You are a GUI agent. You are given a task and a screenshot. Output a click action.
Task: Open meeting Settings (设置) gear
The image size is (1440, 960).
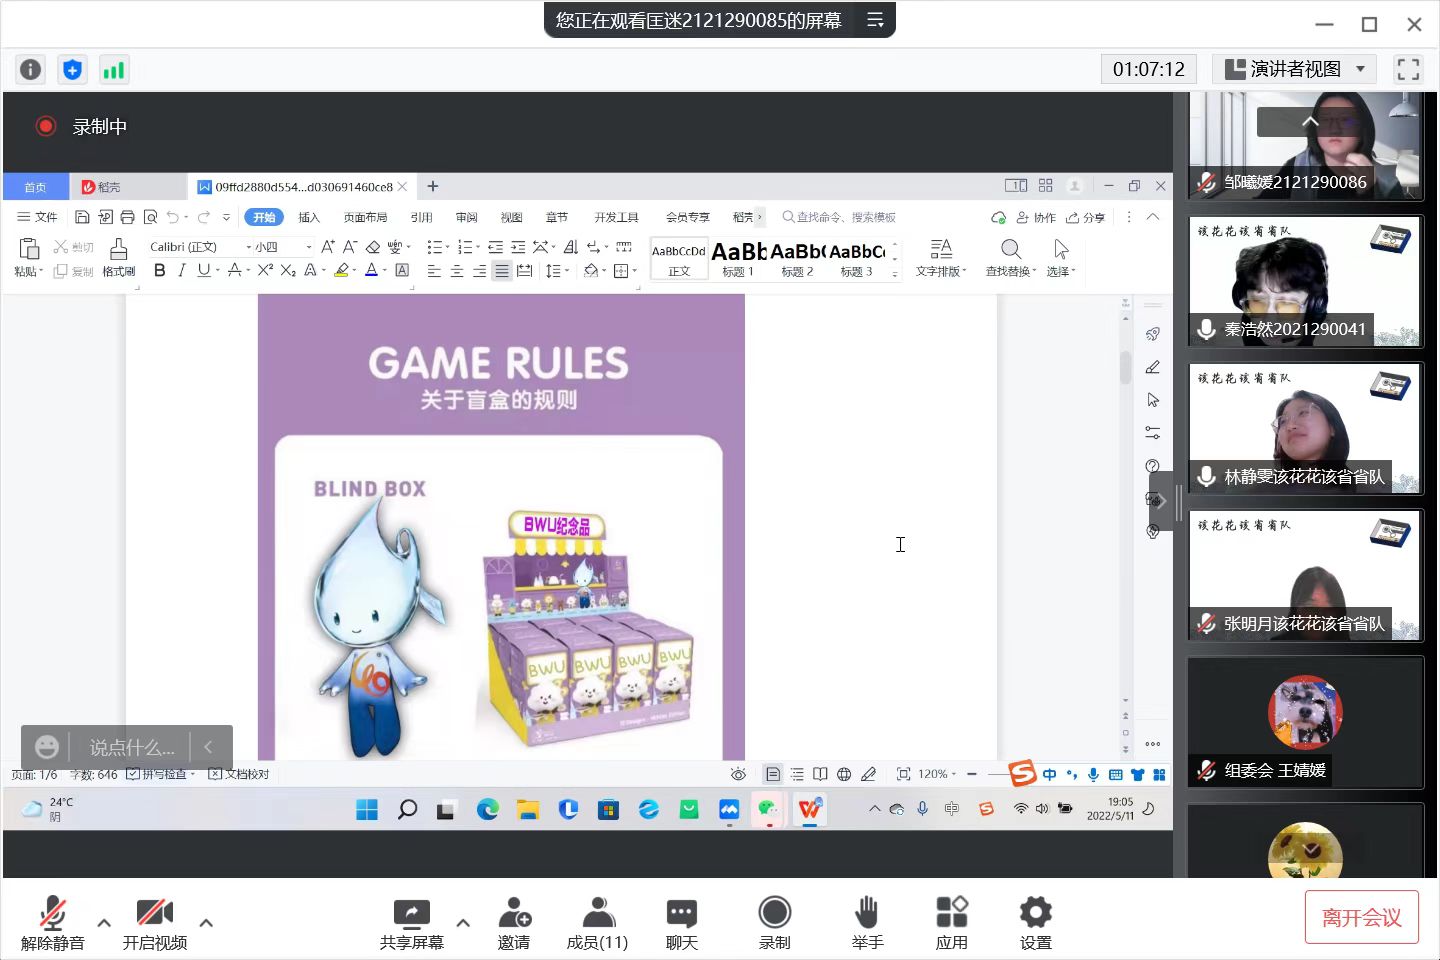(x=1035, y=923)
